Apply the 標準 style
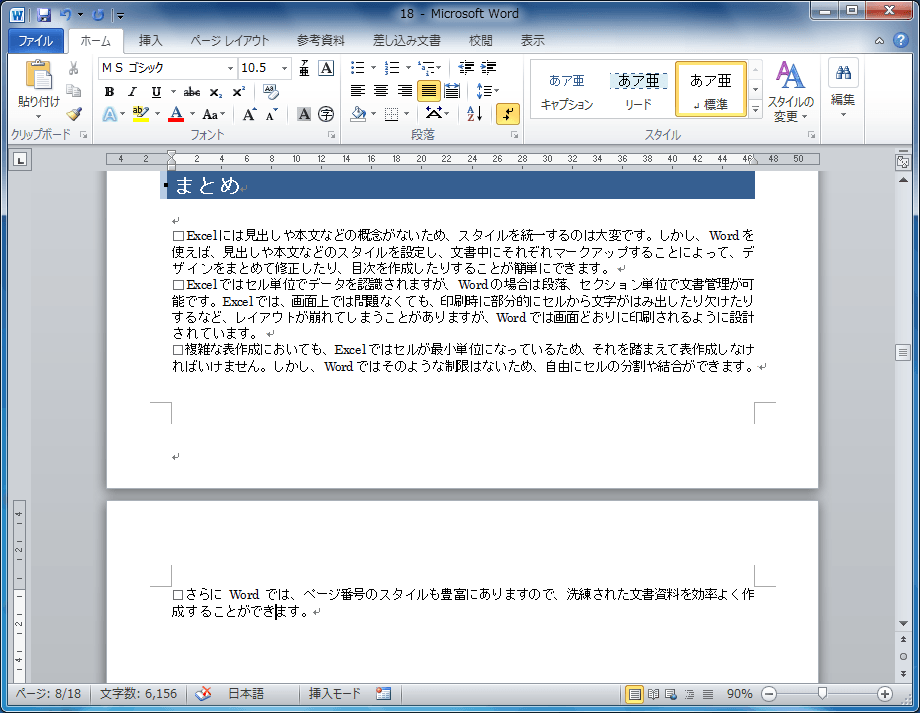This screenshot has width=920, height=713. (x=711, y=90)
